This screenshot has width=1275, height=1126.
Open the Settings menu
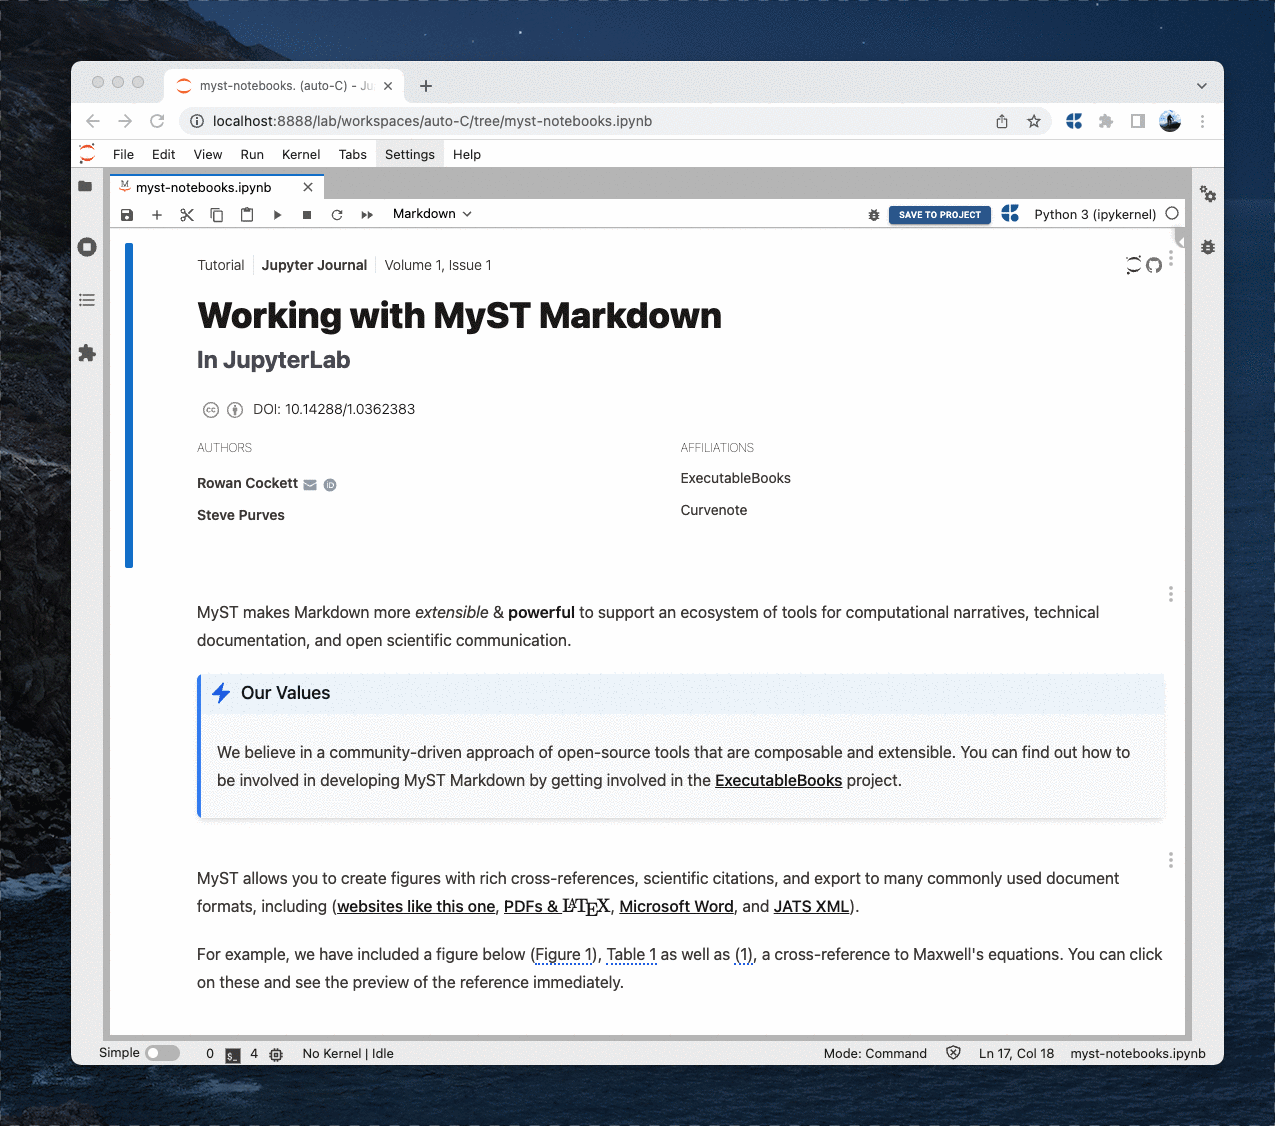pos(410,154)
